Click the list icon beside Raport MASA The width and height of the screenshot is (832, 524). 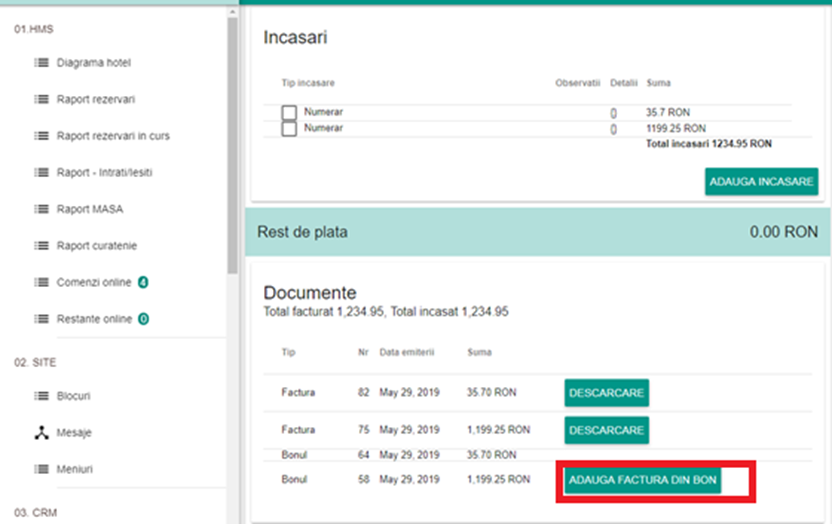(x=41, y=209)
